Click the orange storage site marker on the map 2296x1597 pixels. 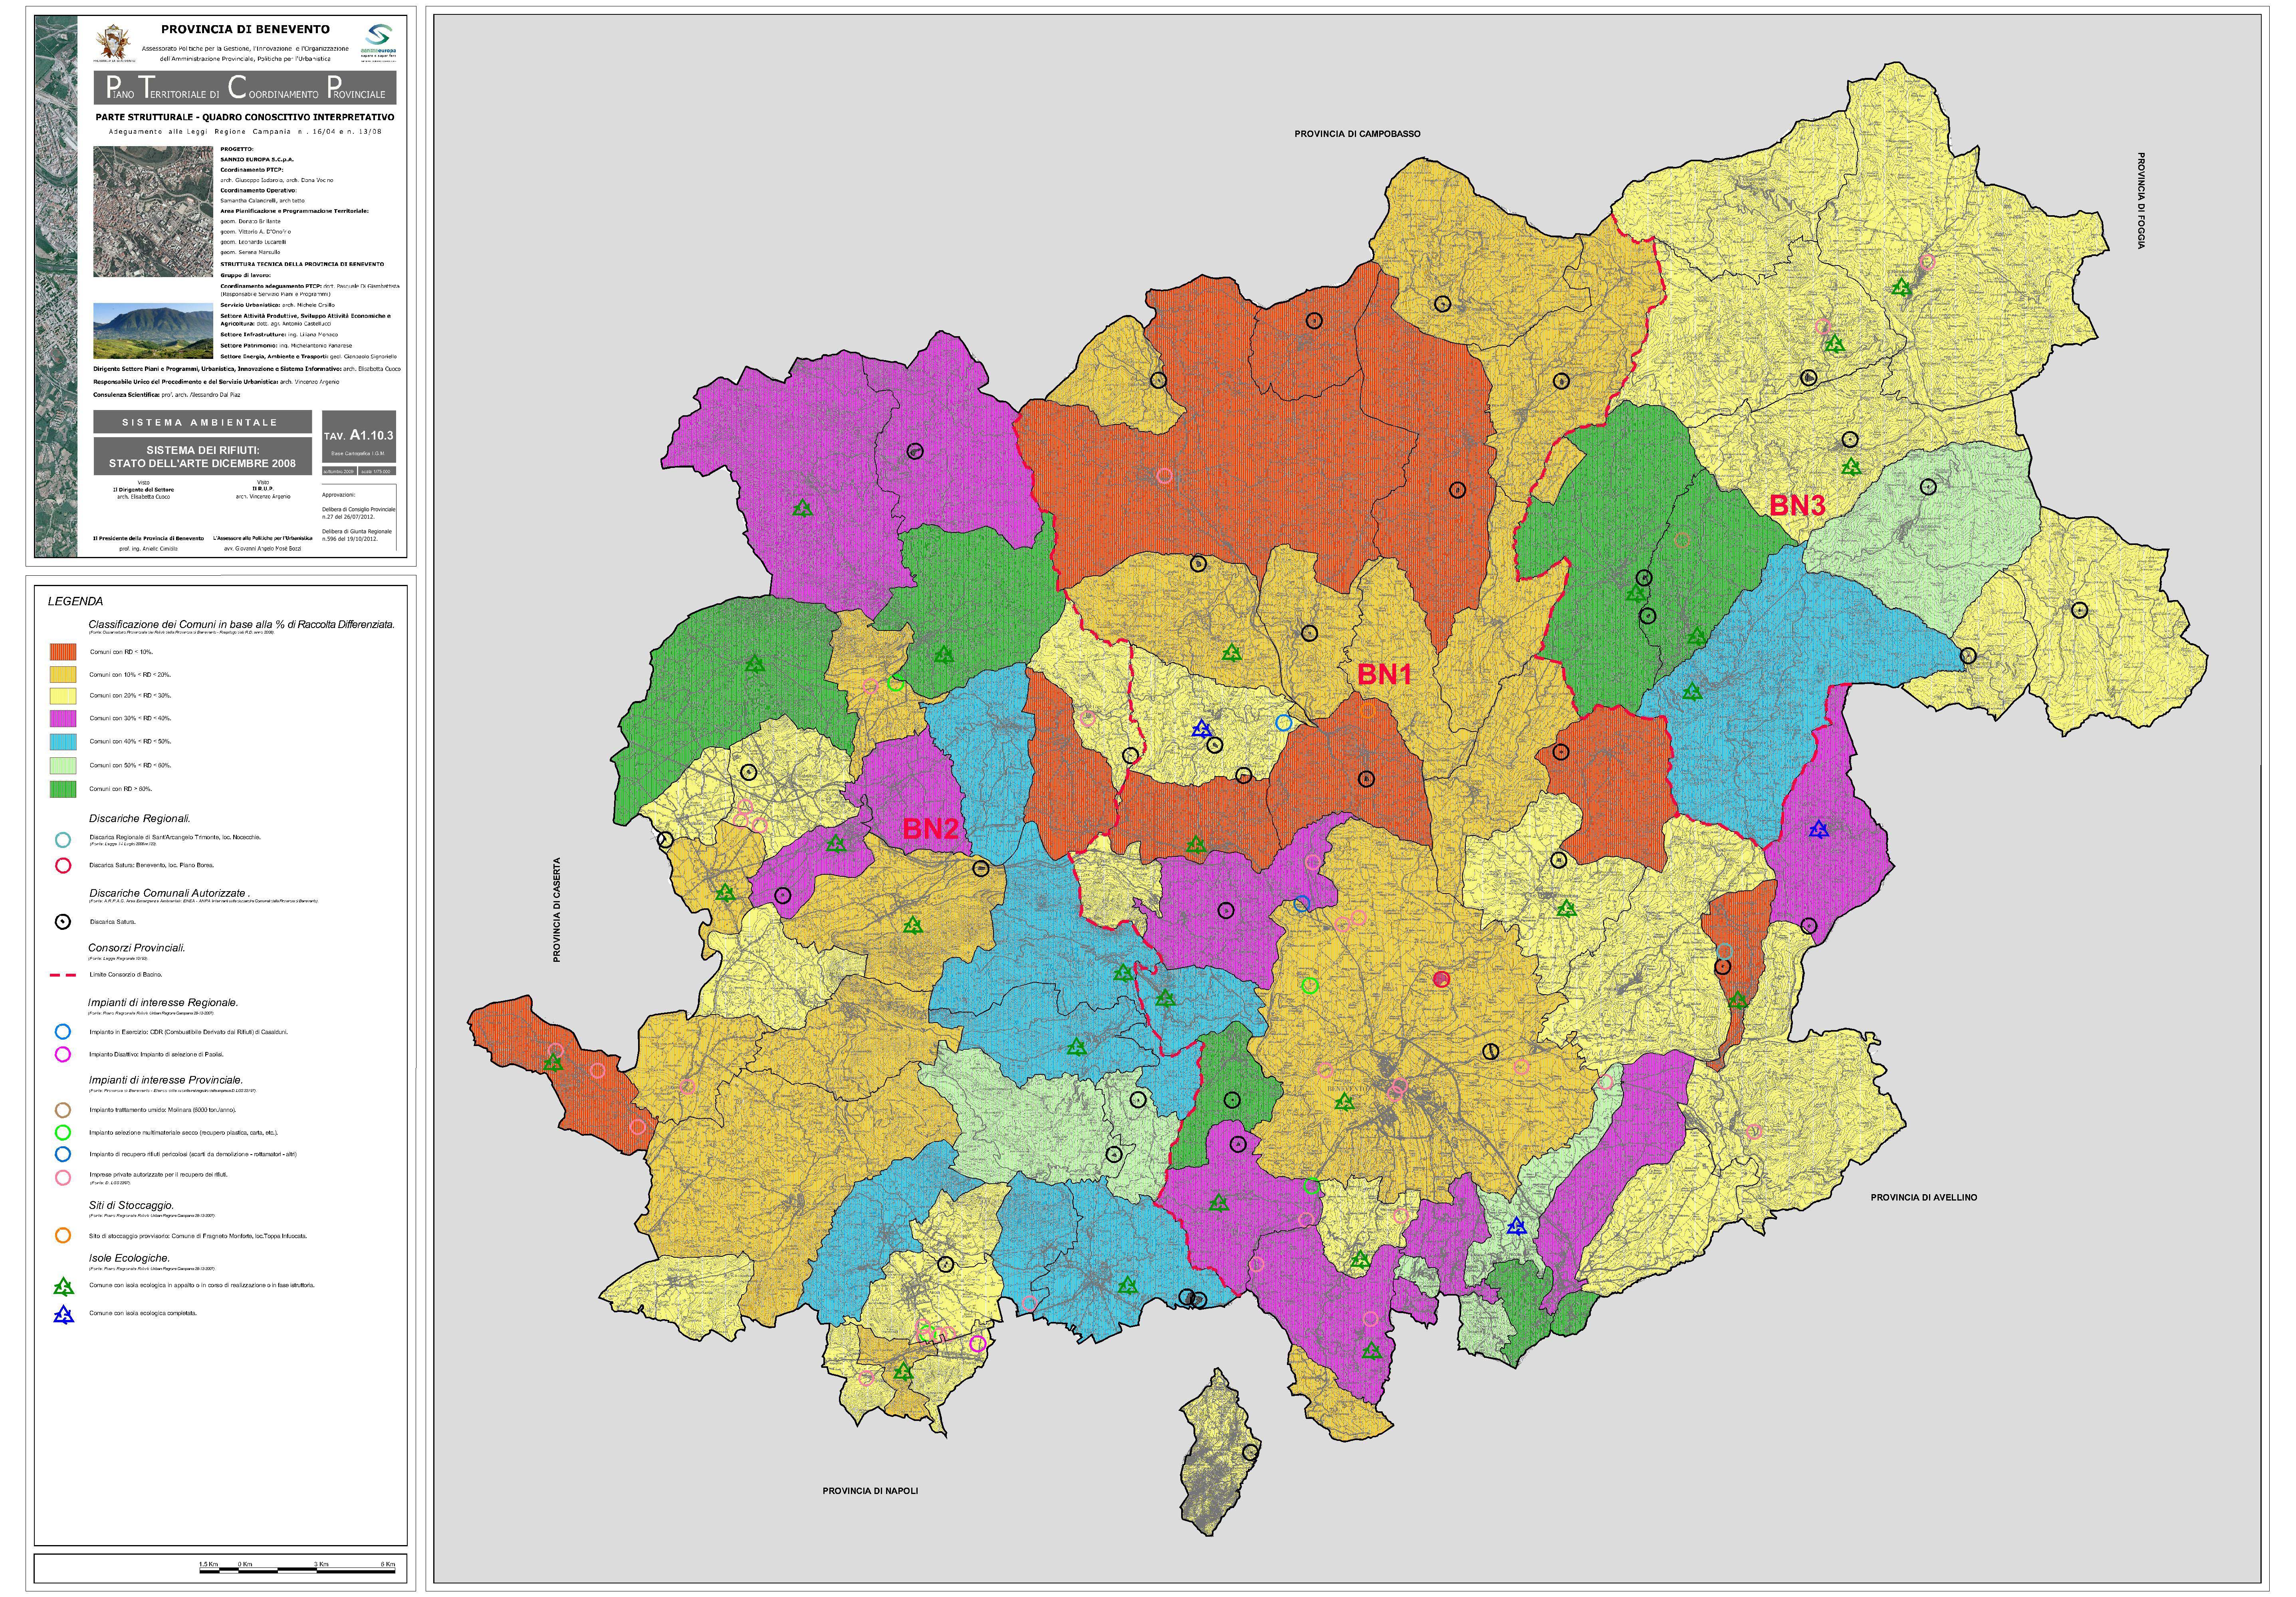tap(1367, 711)
